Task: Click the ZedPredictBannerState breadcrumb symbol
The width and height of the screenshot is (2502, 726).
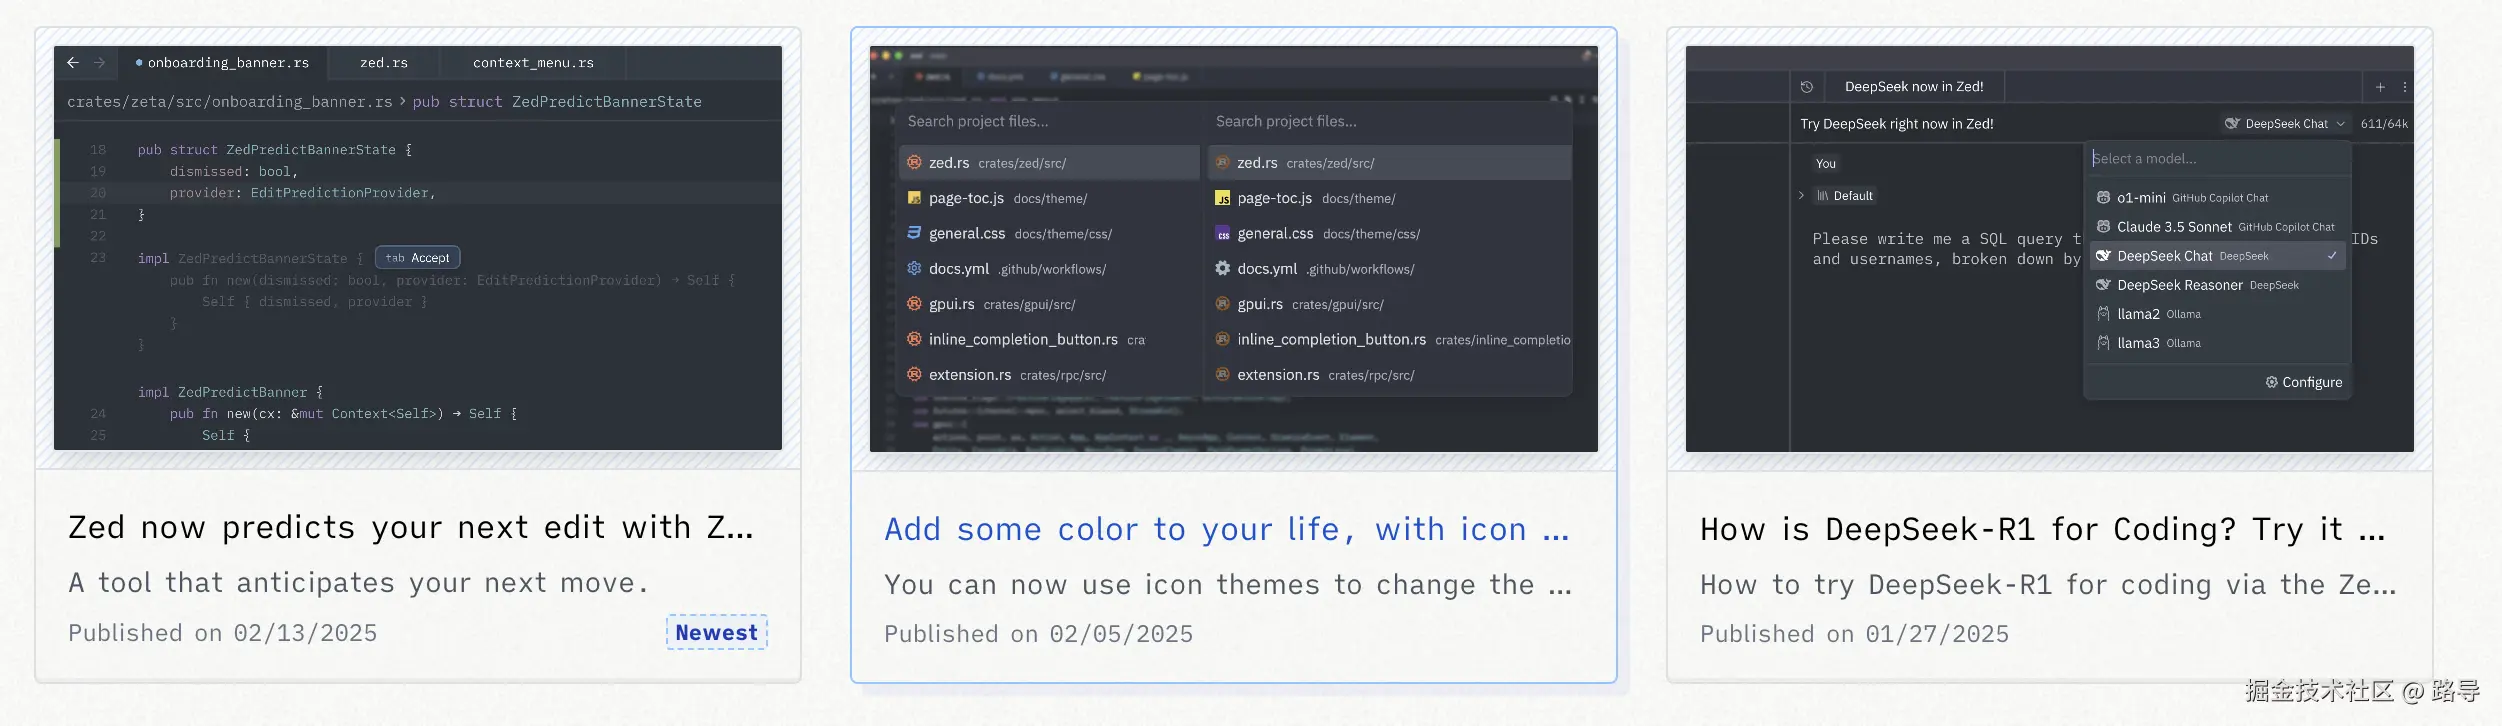Action: [606, 101]
